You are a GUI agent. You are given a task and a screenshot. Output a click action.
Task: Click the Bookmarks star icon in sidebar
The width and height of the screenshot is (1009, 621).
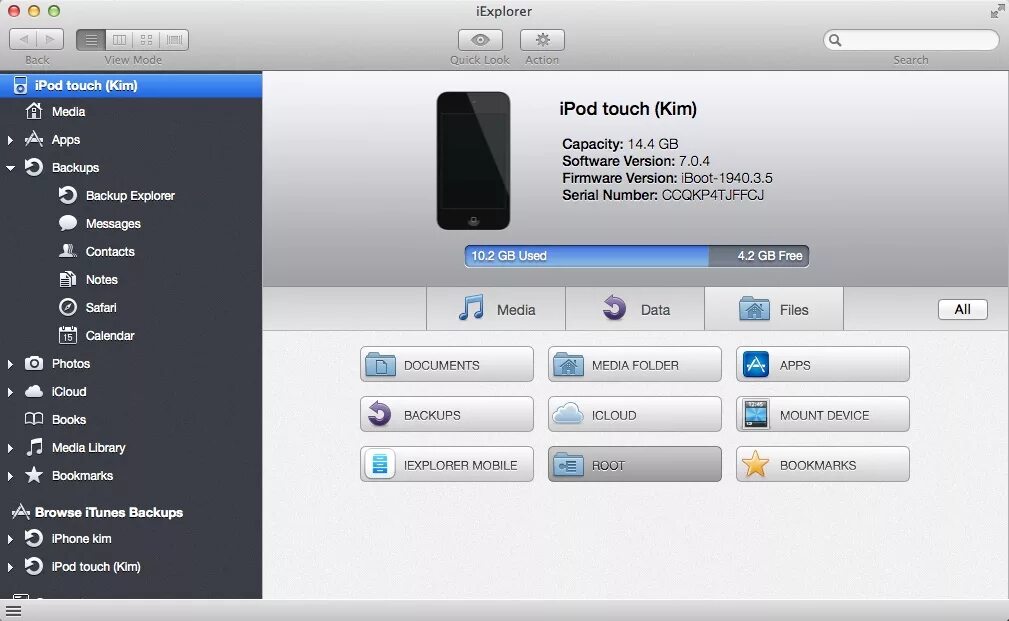(34, 476)
